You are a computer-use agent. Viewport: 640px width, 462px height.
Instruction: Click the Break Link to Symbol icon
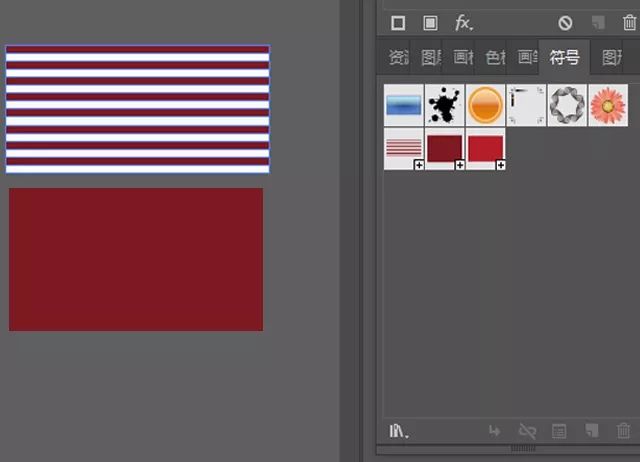pos(527,432)
